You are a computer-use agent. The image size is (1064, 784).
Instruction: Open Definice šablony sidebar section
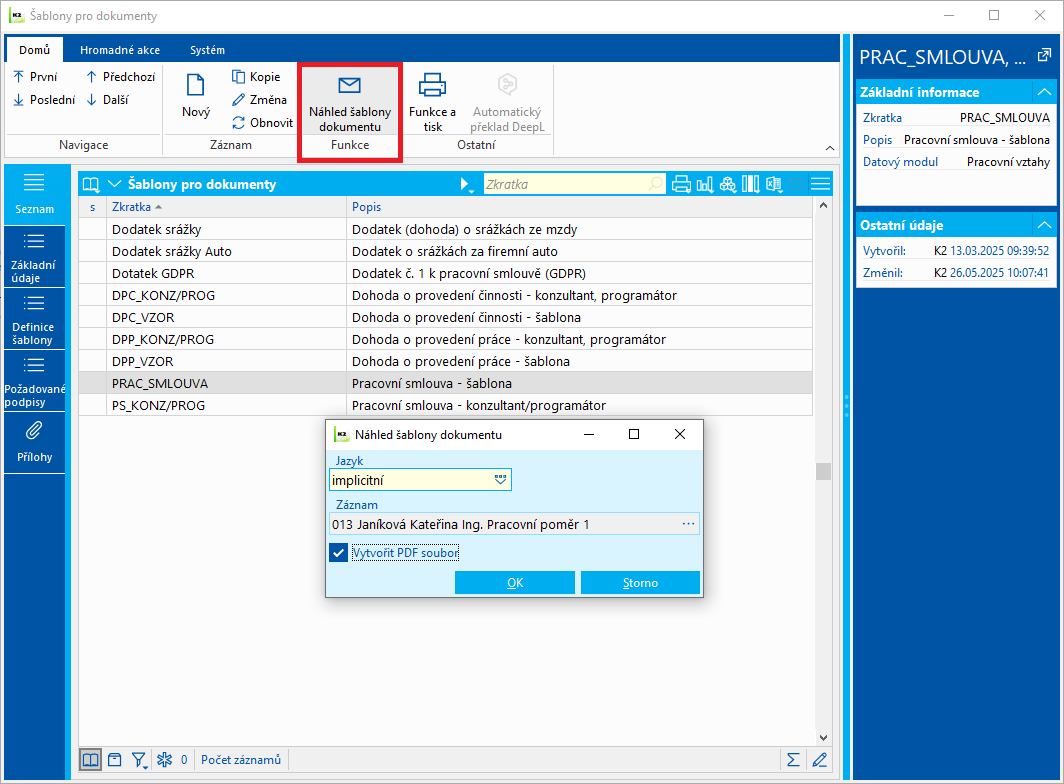click(x=34, y=319)
